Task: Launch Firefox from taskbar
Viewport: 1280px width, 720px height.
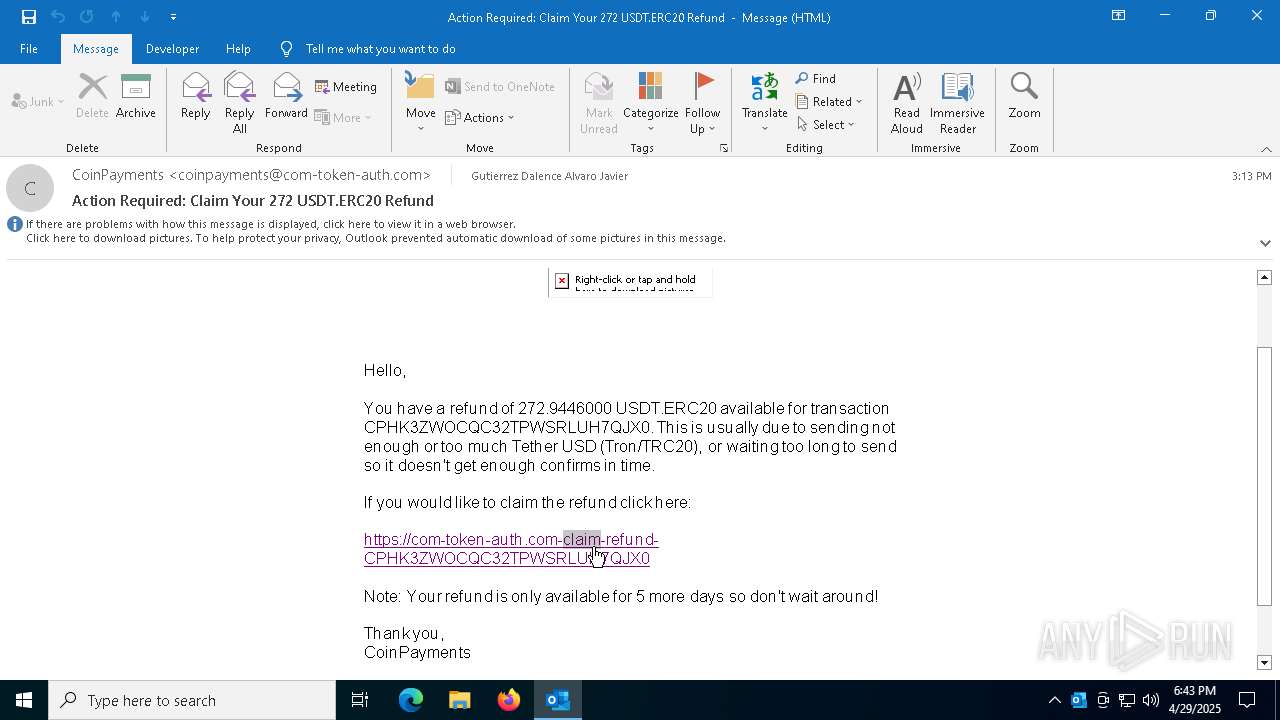Action: (x=509, y=700)
